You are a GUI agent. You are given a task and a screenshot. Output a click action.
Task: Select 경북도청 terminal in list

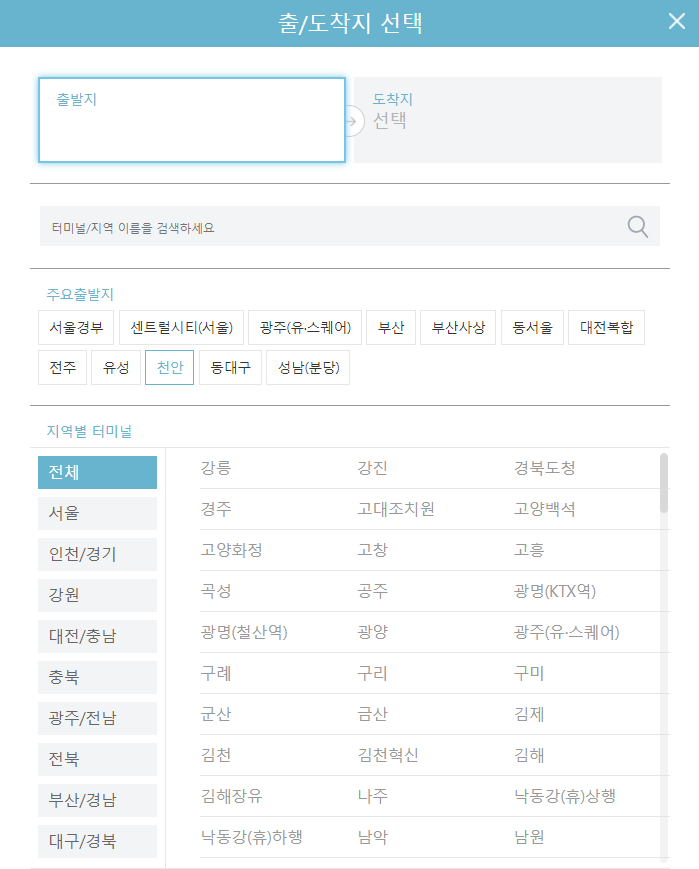tap(545, 468)
